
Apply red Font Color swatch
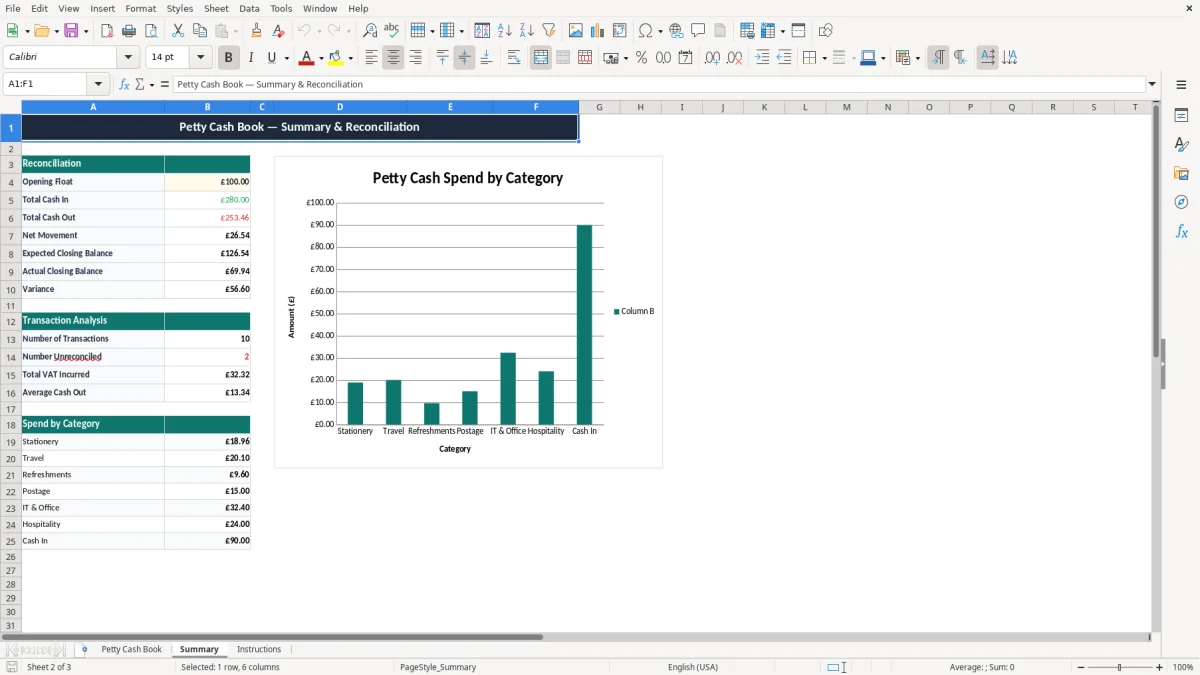tap(307, 58)
